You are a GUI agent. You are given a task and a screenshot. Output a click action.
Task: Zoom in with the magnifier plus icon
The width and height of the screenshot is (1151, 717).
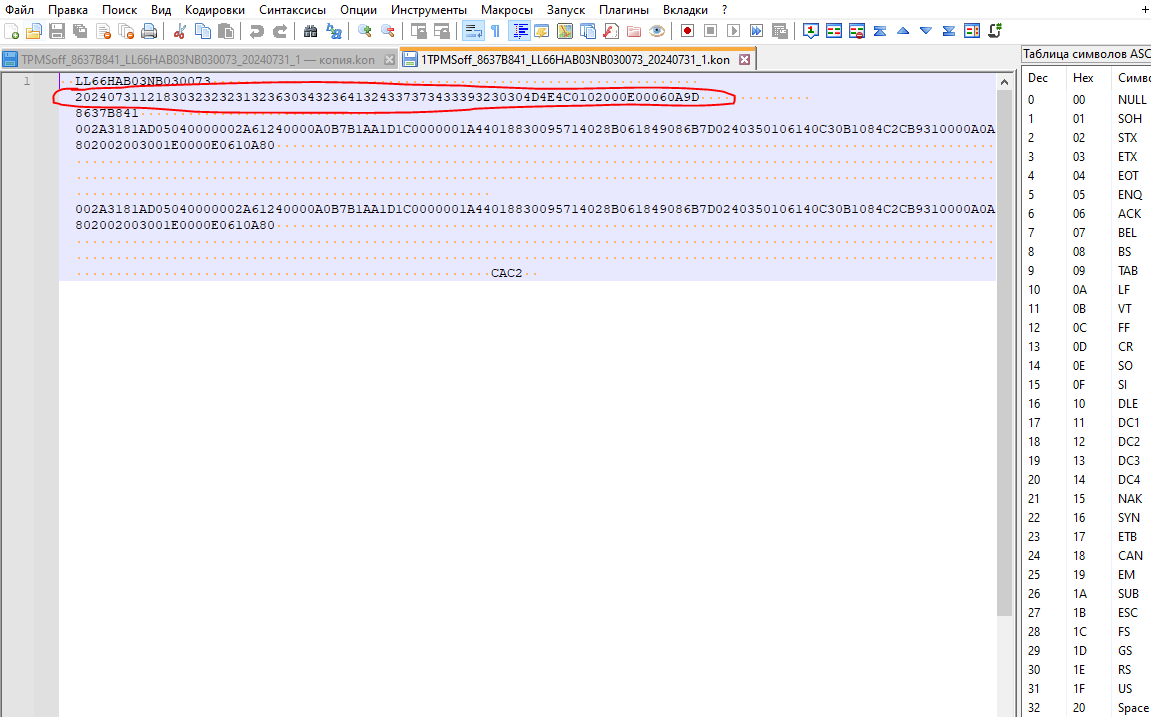click(364, 31)
